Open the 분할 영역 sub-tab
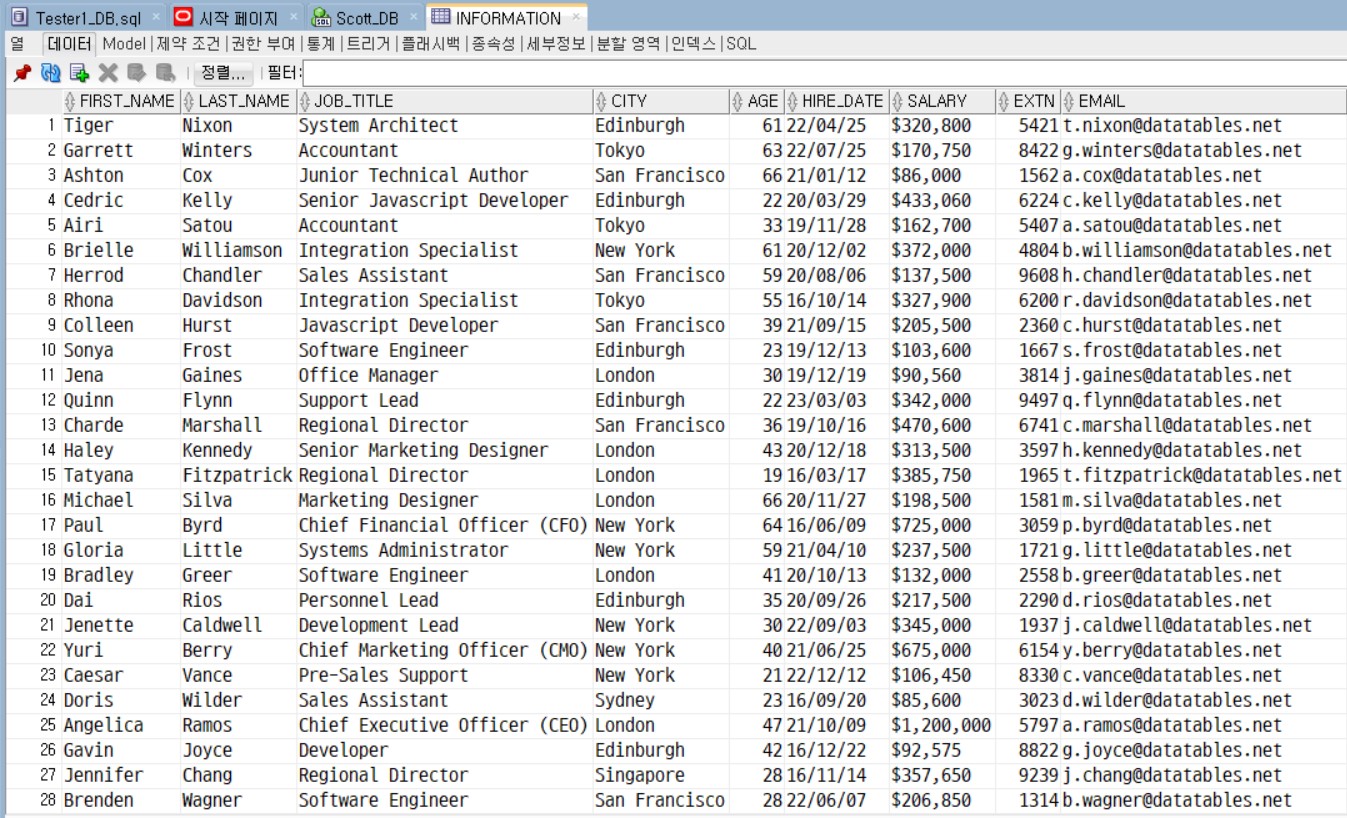The image size is (1347, 818). 628,44
